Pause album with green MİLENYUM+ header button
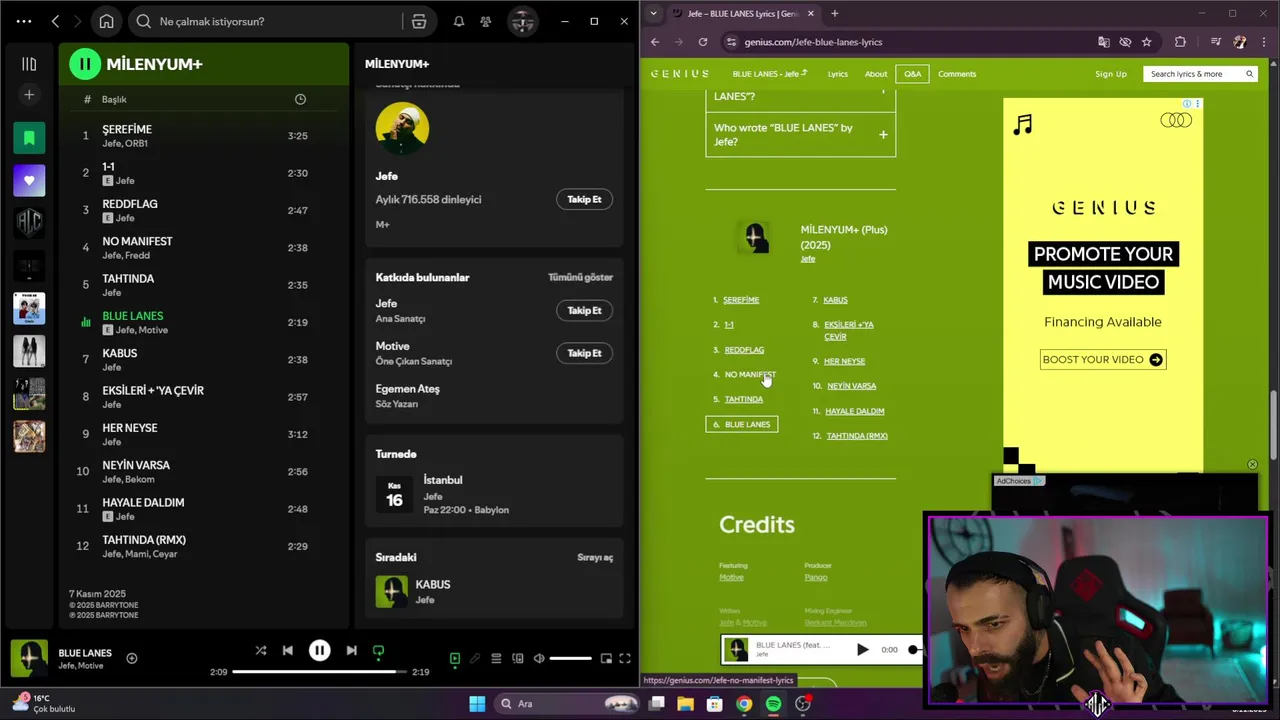The image size is (1280, 720). [x=85, y=64]
